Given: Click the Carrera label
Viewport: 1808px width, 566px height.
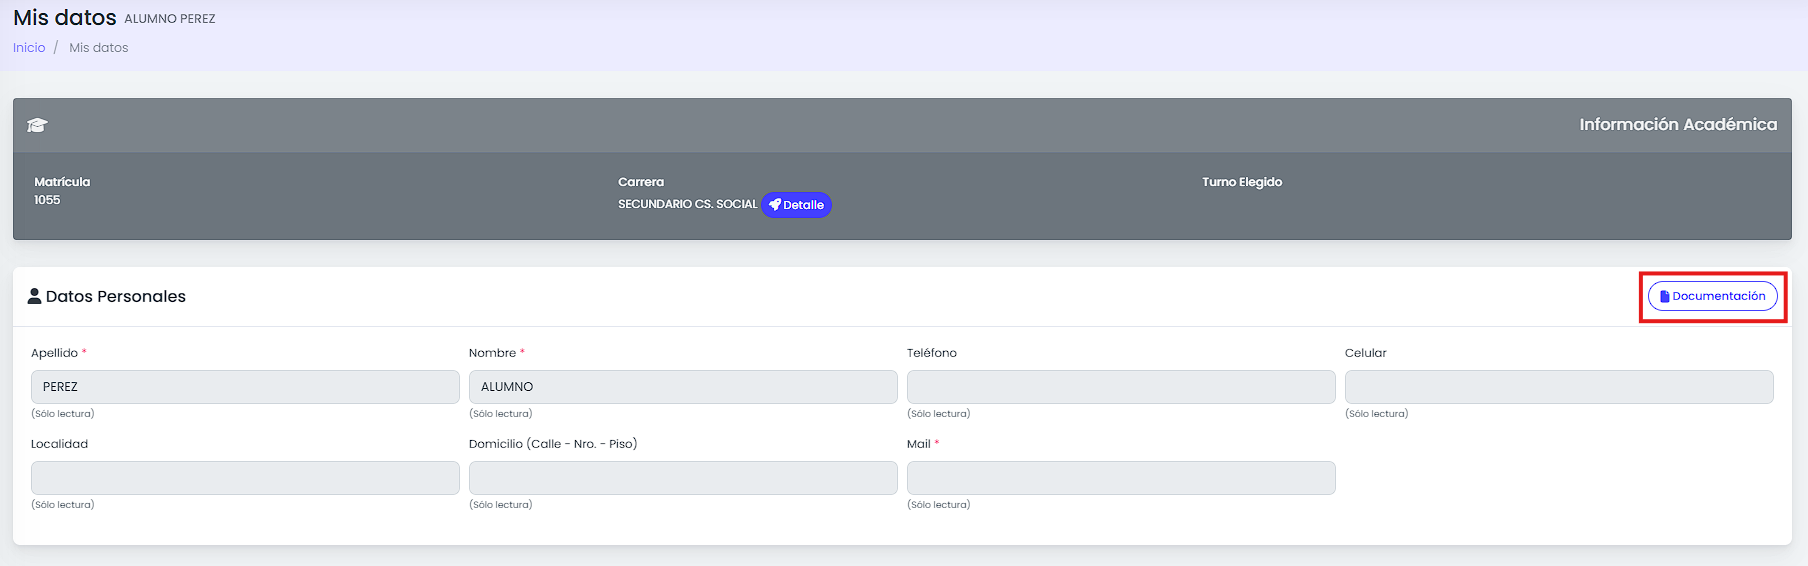Looking at the screenshot, I should pos(641,182).
